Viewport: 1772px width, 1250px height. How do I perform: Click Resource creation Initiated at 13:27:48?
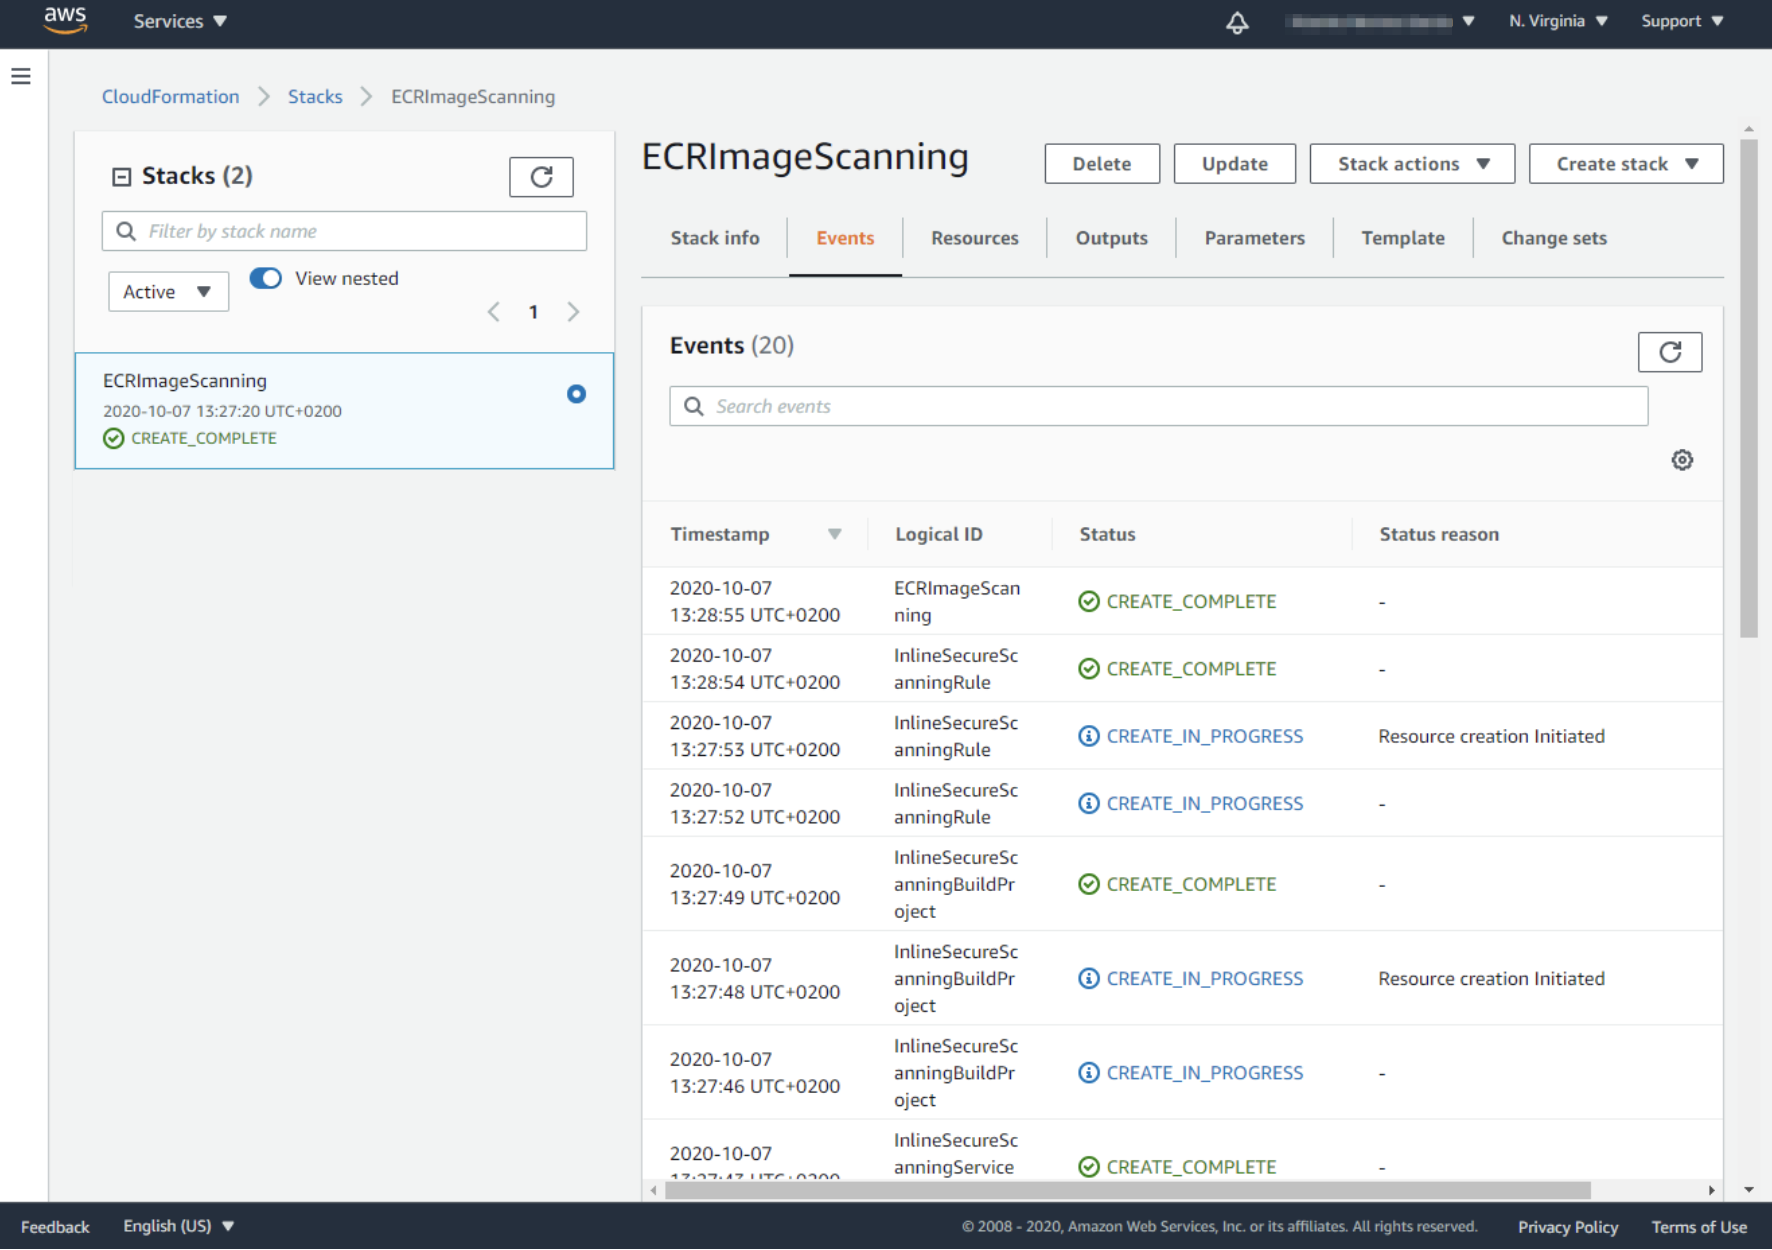tap(1491, 979)
